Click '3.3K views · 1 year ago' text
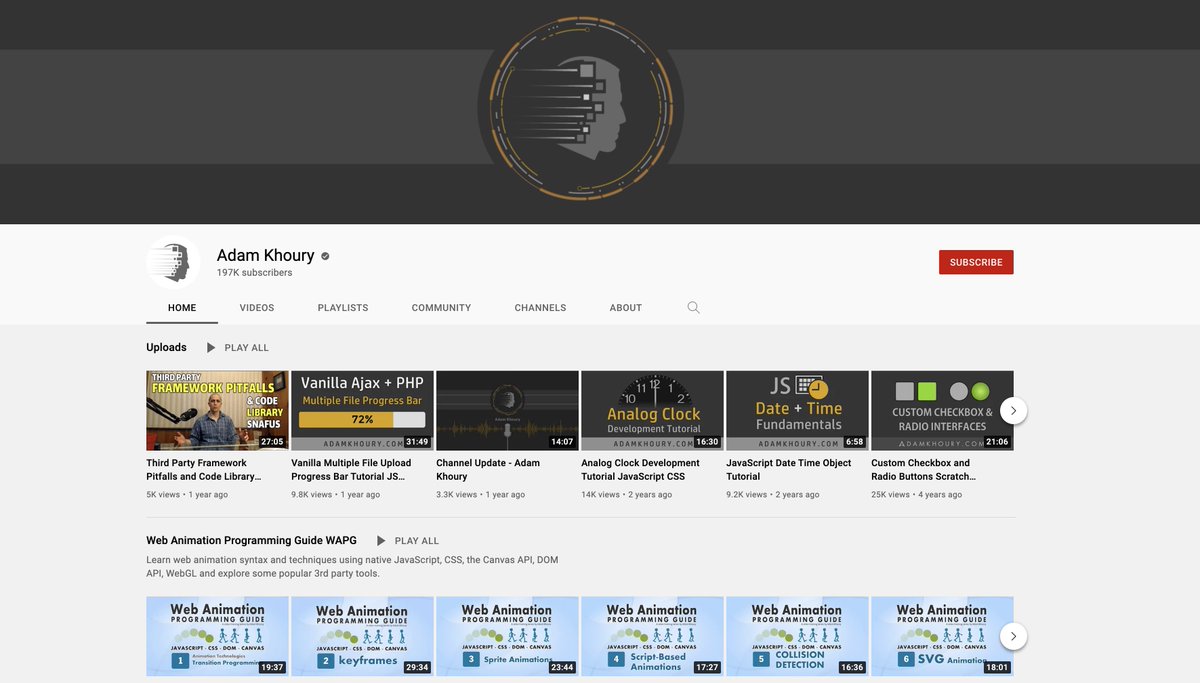Viewport: 1200px width, 683px height. (481, 495)
